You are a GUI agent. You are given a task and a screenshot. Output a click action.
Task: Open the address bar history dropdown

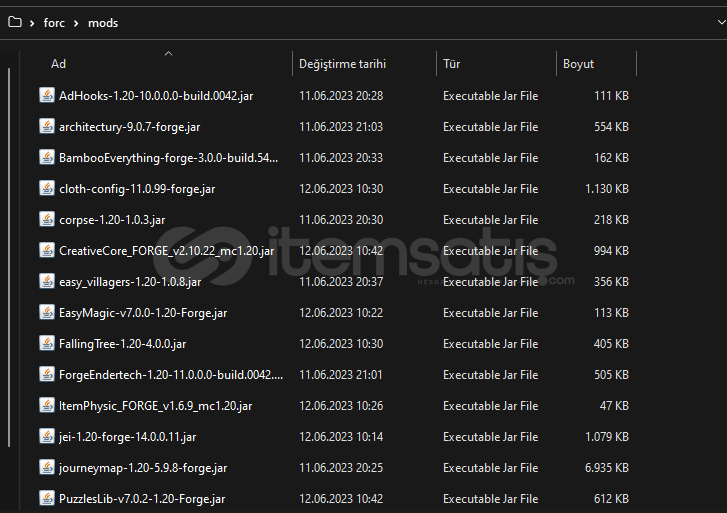(x=721, y=22)
